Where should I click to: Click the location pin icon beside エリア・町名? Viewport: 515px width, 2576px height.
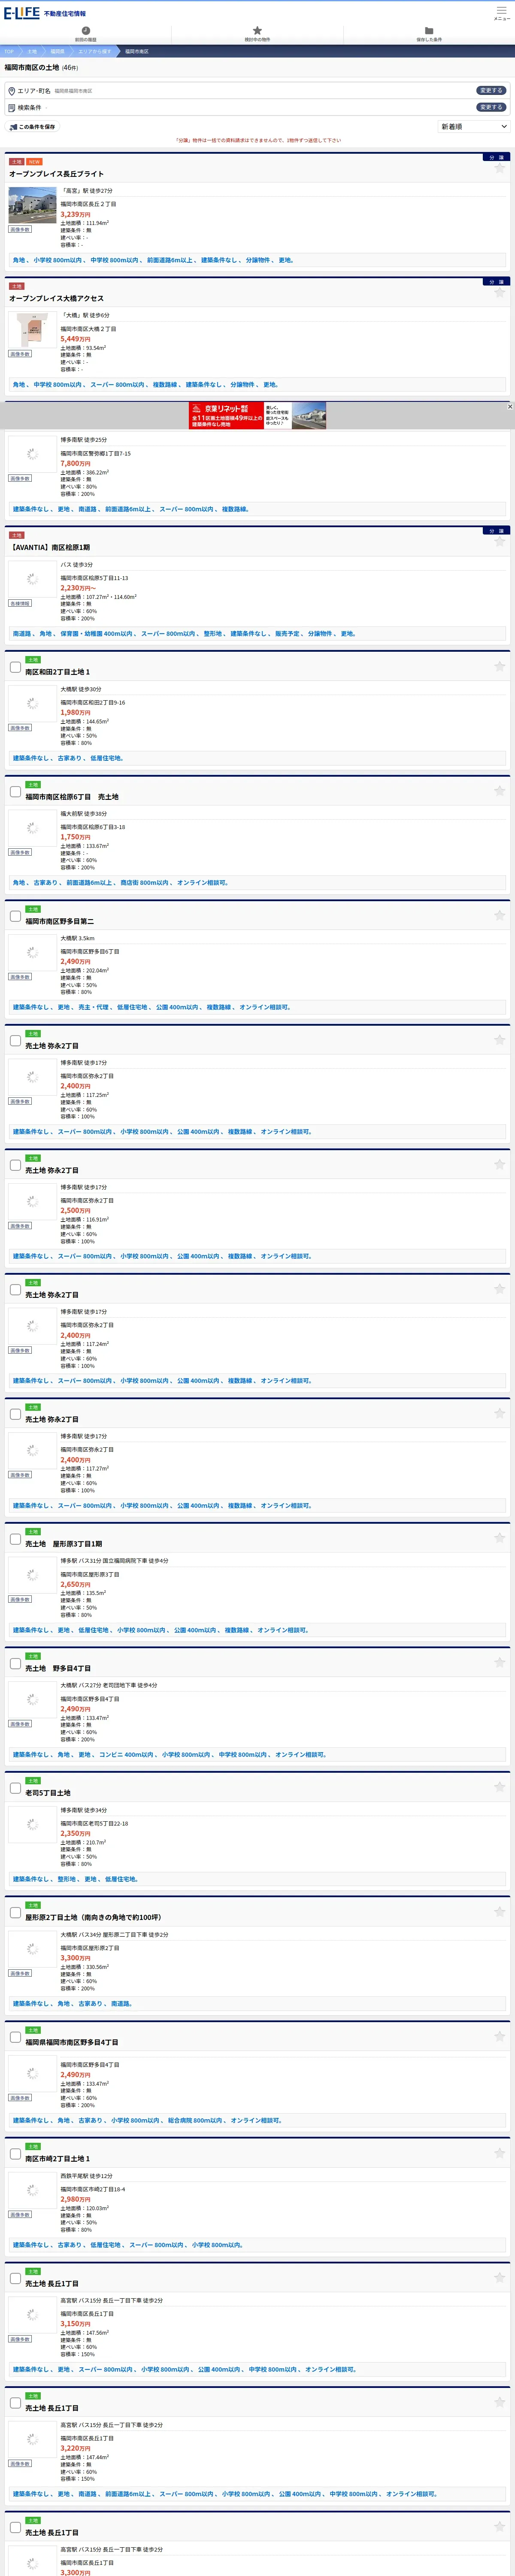pos(12,91)
